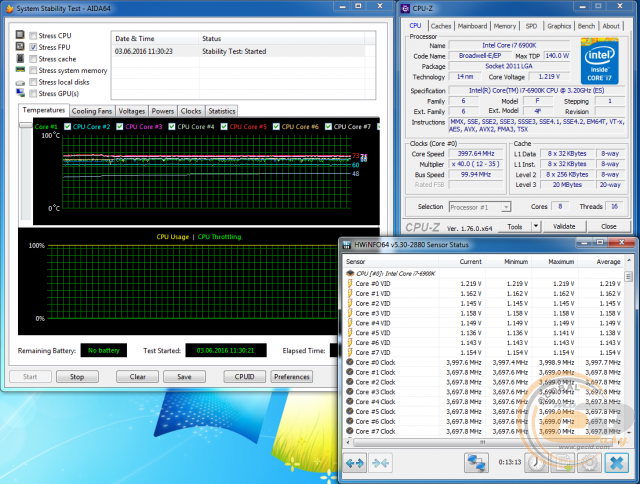This screenshot has height=484, width=640.
Task: Click the Save button in AIDA64
Action: click(x=184, y=377)
